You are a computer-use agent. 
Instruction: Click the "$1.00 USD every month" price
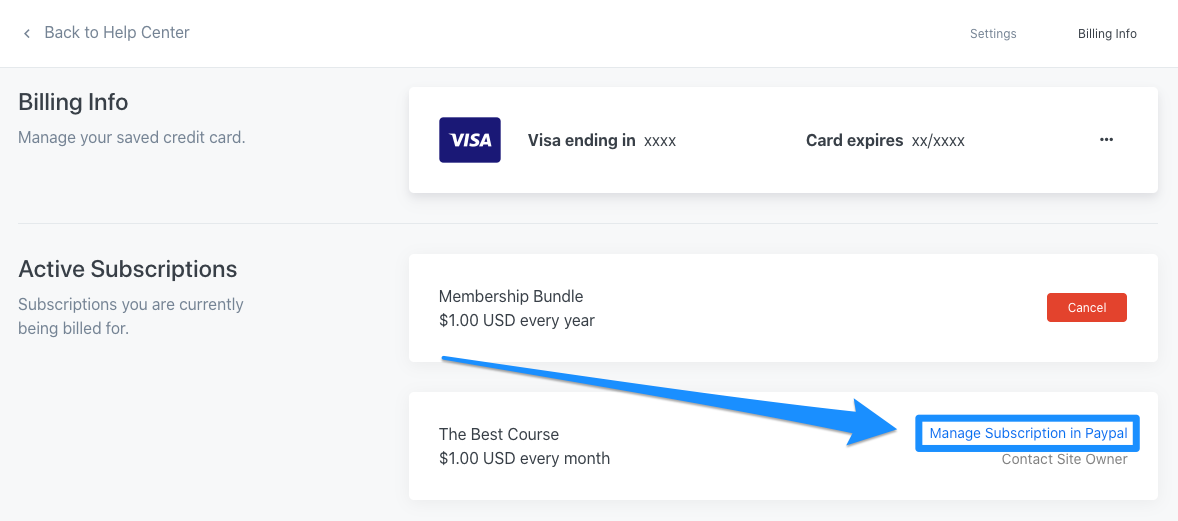[x=524, y=459]
